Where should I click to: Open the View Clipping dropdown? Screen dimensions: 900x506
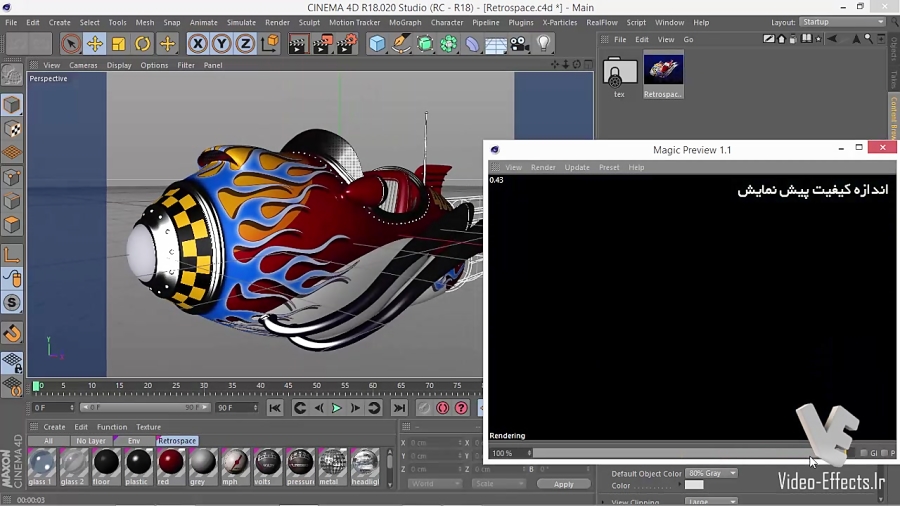coord(711,501)
